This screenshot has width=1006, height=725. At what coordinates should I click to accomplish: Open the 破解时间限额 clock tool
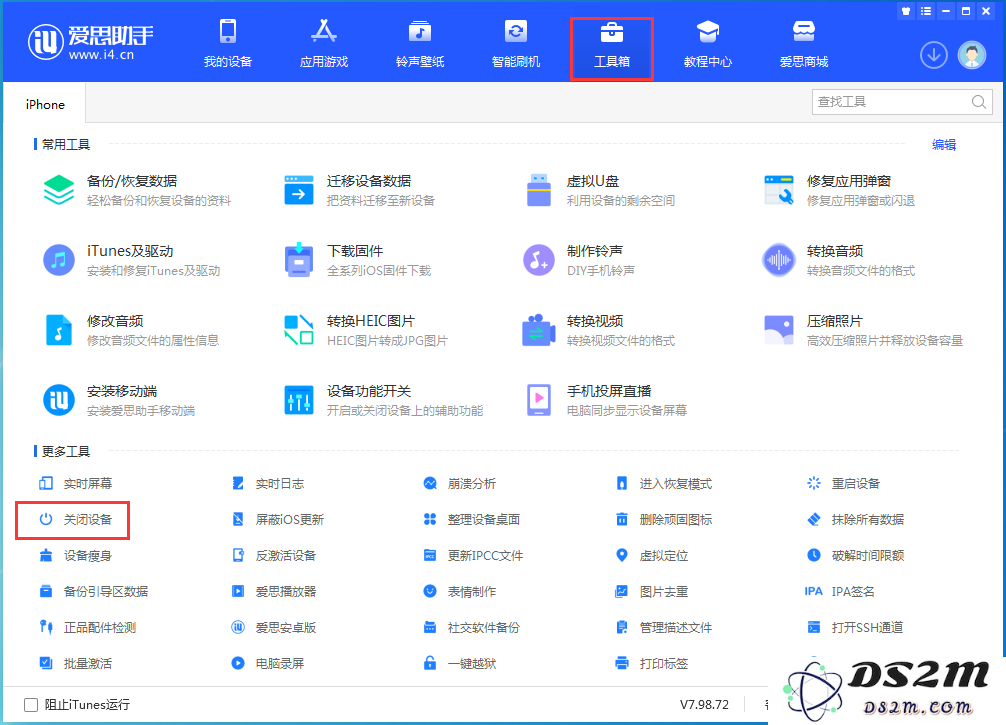[x=855, y=556]
